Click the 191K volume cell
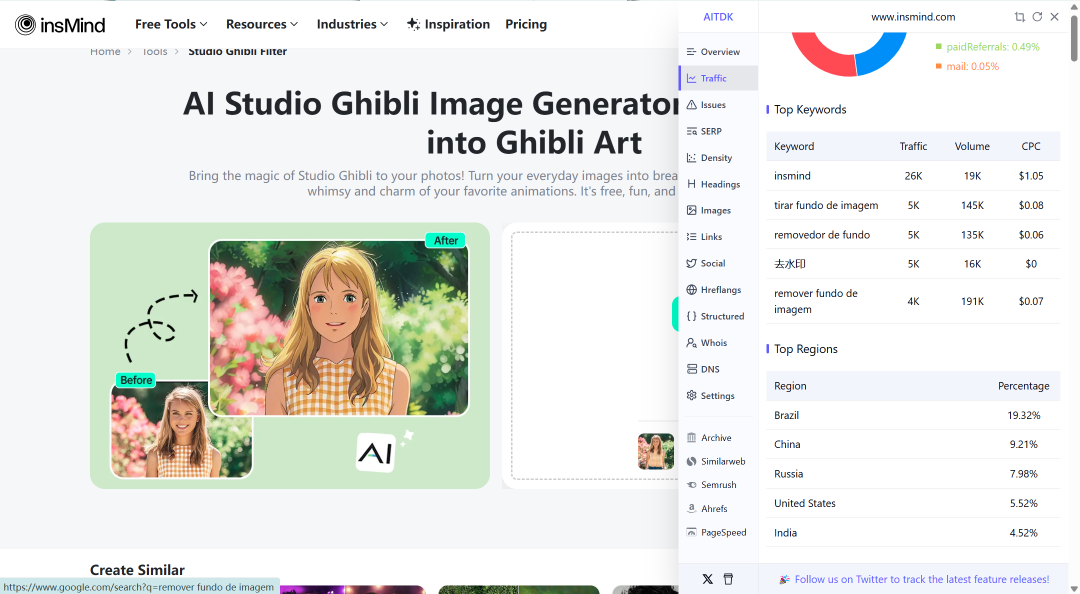This screenshot has width=1080, height=594. pos(972,301)
